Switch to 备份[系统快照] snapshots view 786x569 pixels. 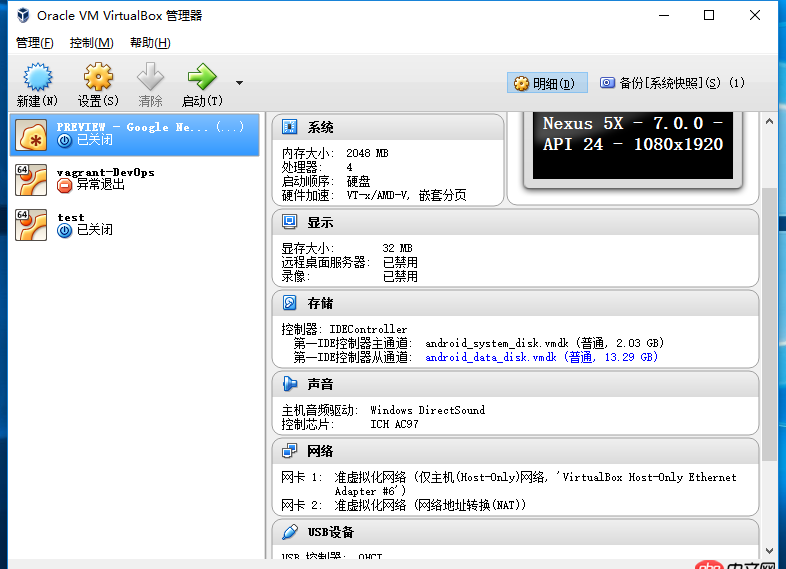(672, 83)
